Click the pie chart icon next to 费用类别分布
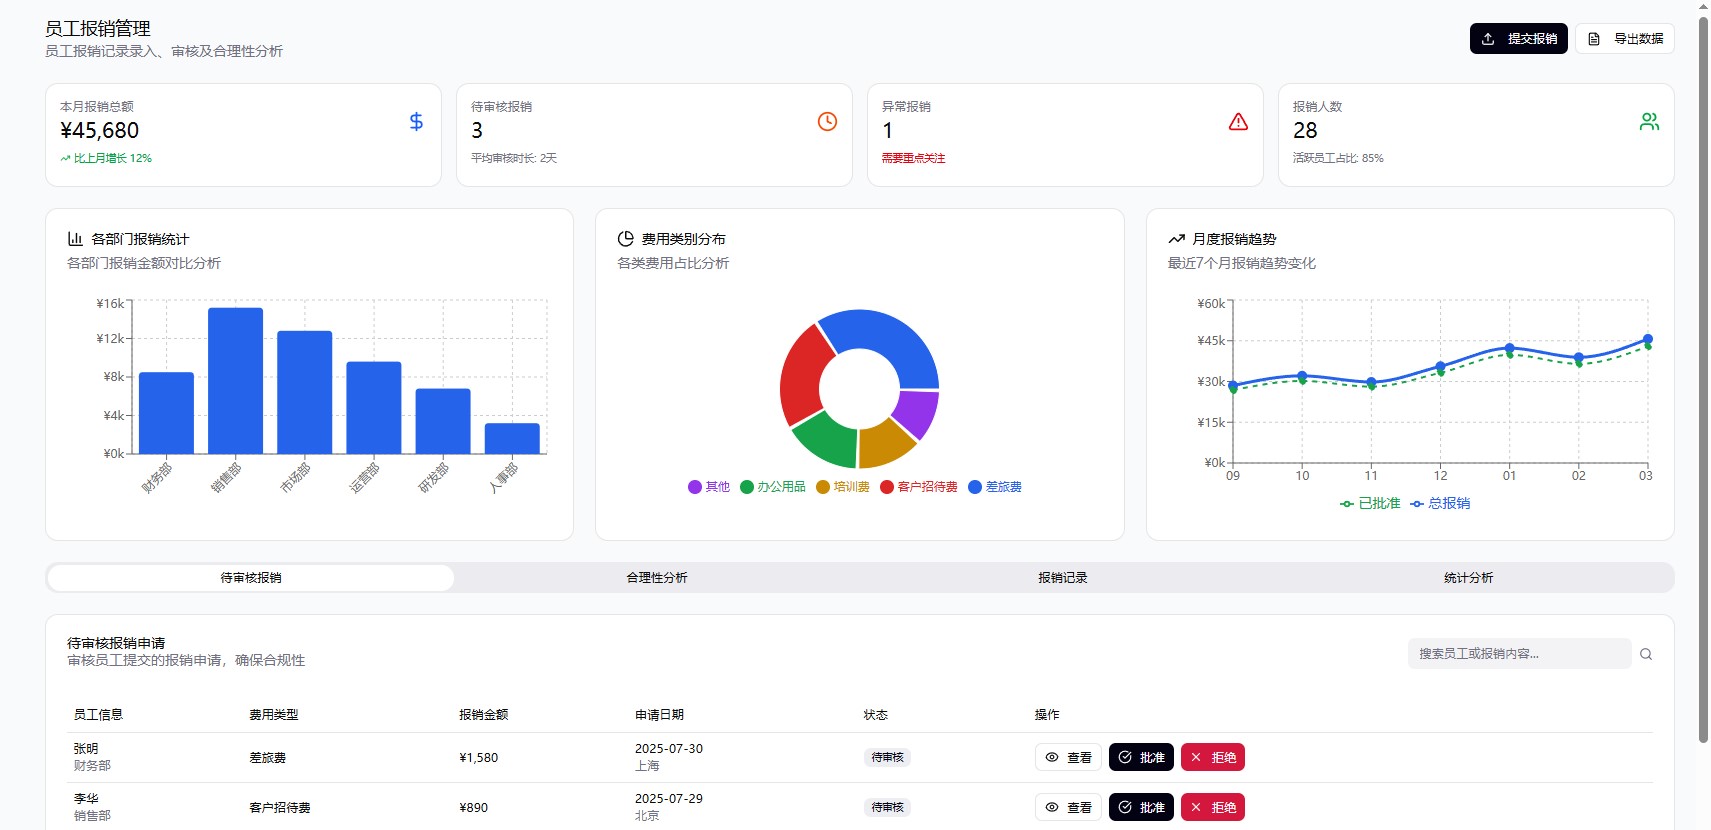Viewport: 1711px width, 830px height. [x=625, y=239]
